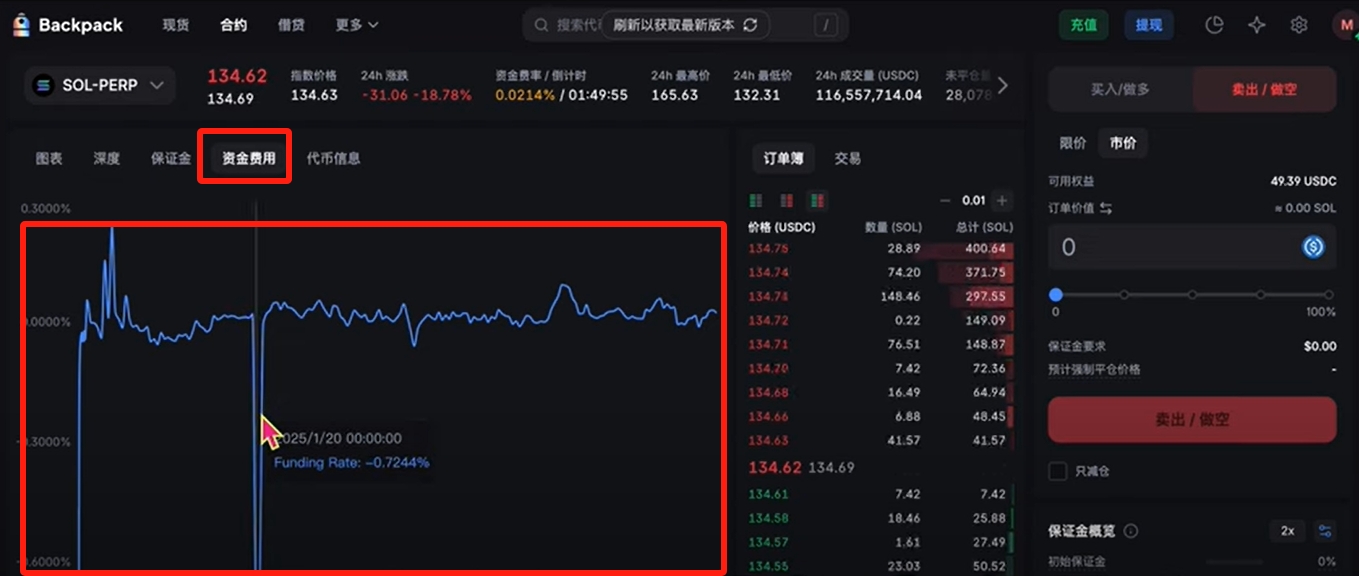Click the search magnifier icon
The height and width of the screenshot is (576, 1359).
[541, 25]
